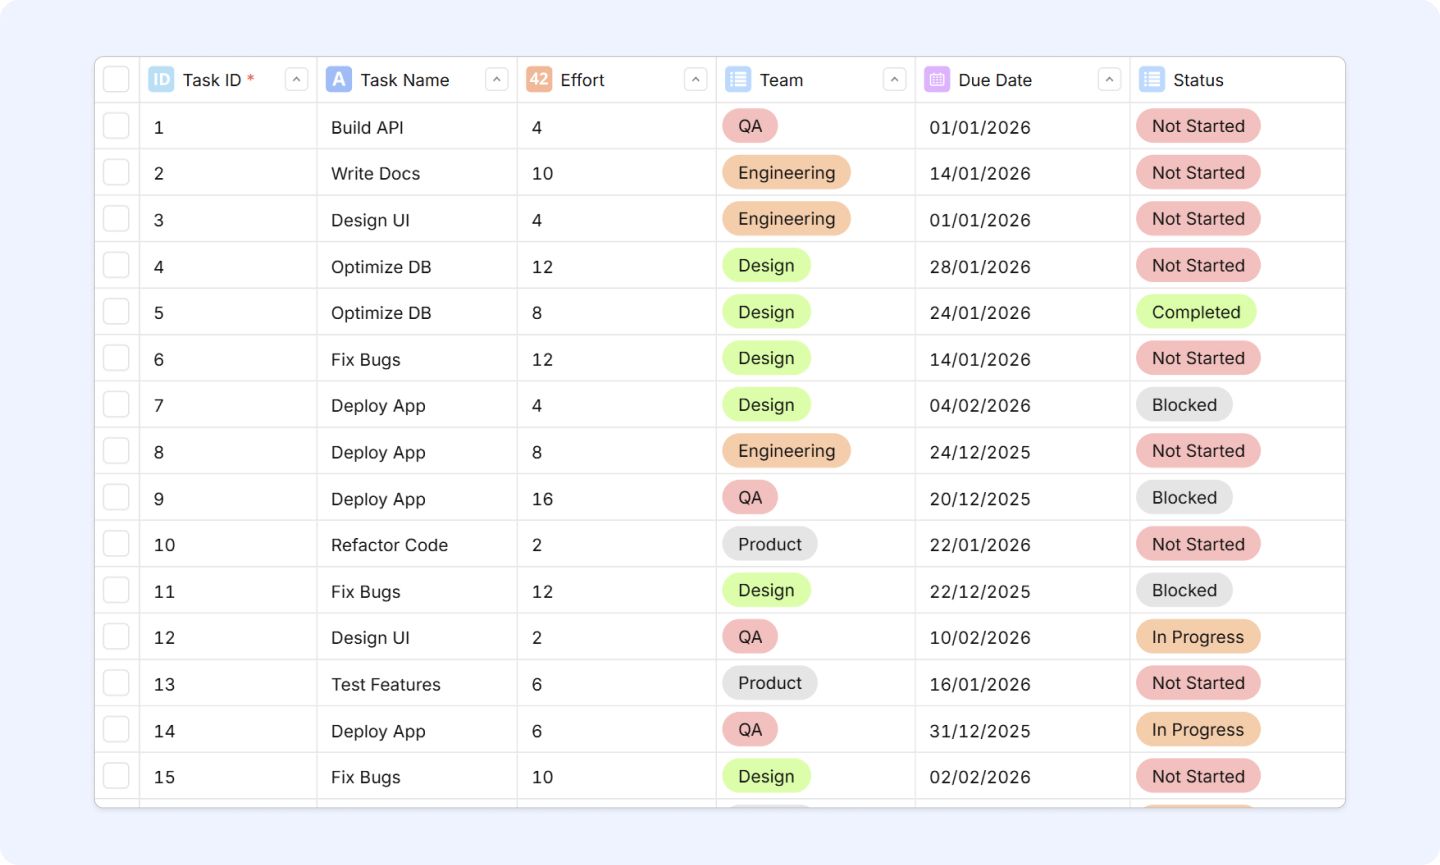Open the Effort column's chevron menu
Image resolution: width=1440 pixels, height=865 pixels.
click(695, 78)
